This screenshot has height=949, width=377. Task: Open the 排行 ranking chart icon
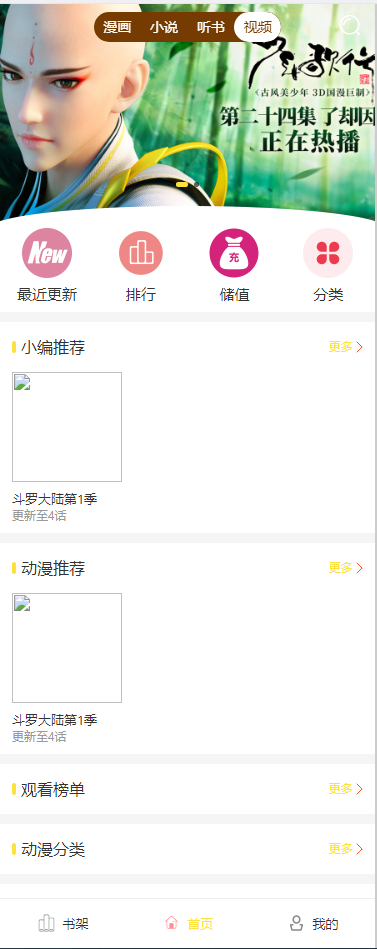point(141,253)
